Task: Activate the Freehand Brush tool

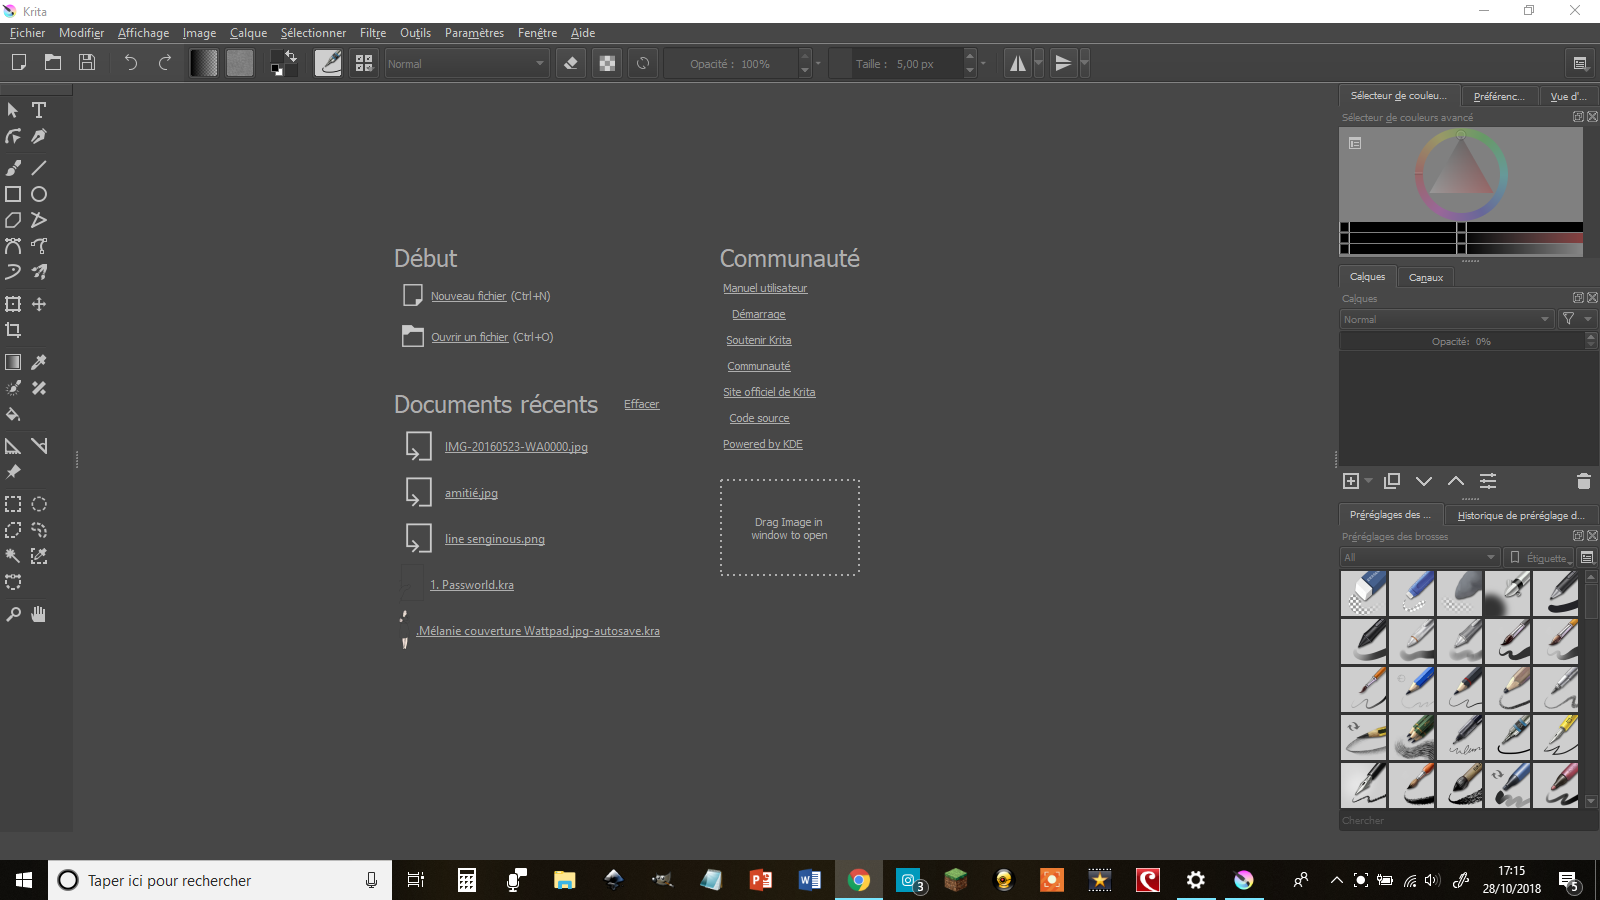Action: click(x=13, y=168)
